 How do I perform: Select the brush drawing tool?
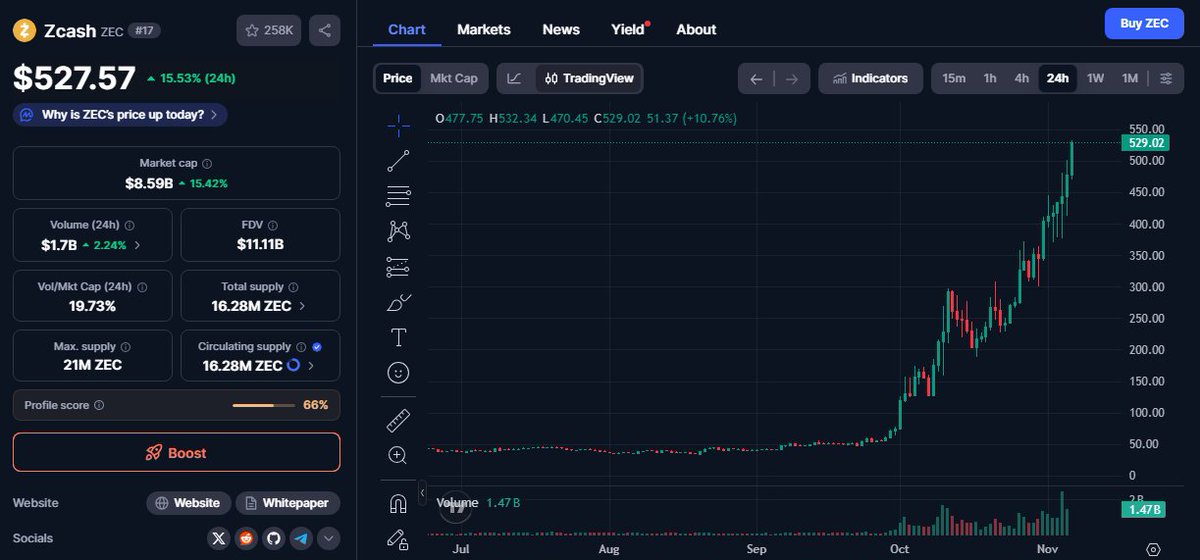point(398,302)
